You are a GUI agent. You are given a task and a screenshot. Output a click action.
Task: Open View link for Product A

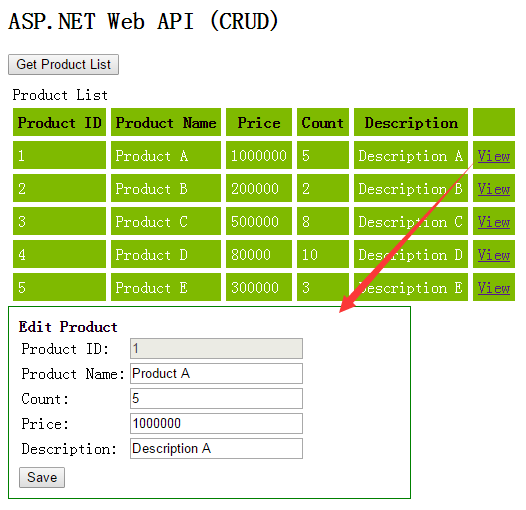pyautogui.click(x=494, y=156)
